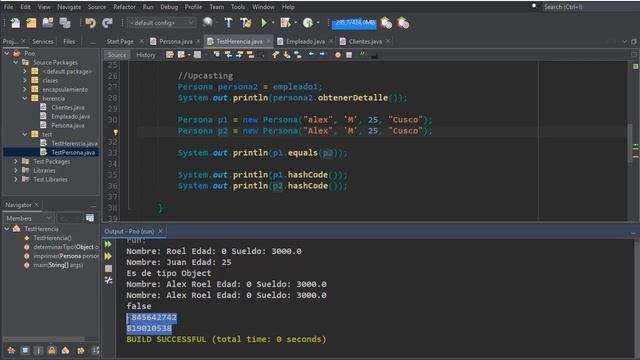Undo the last edit
The image size is (640, 360).
click(x=90, y=23)
